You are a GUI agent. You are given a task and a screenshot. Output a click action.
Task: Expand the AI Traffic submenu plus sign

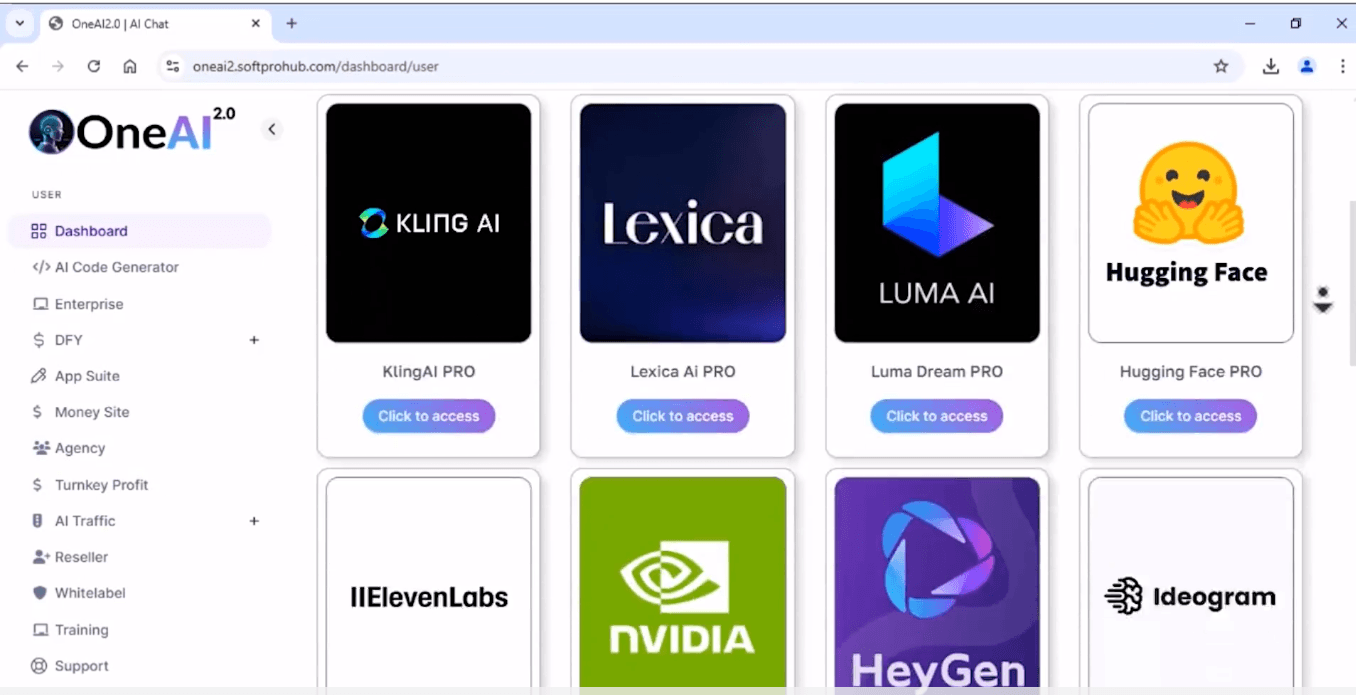pyautogui.click(x=254, y=521)
